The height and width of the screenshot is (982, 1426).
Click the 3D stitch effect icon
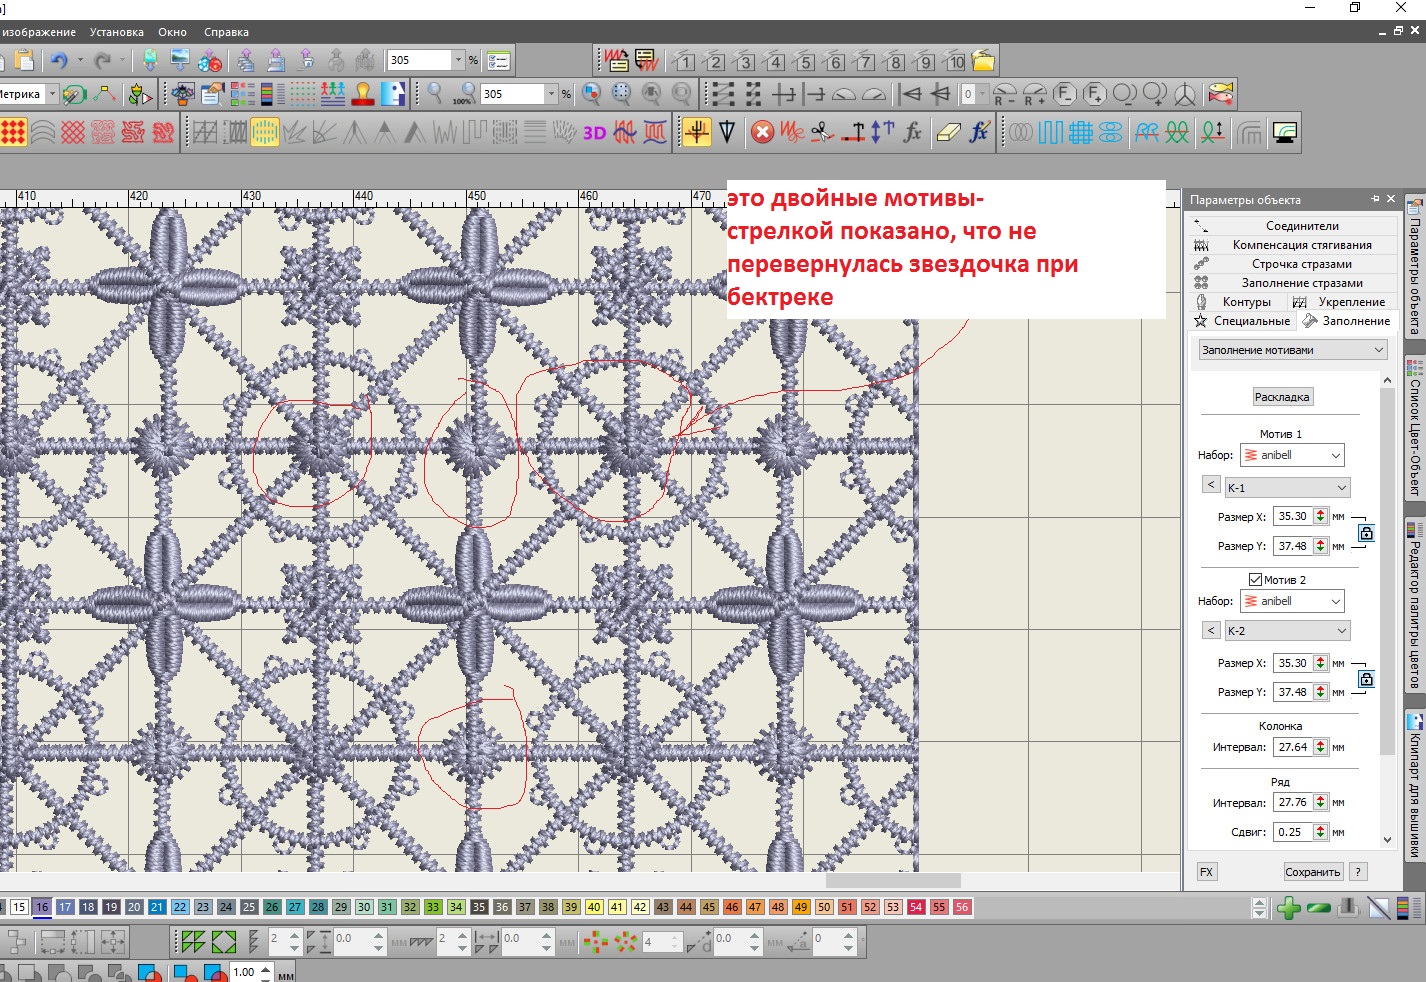[594, 132]
